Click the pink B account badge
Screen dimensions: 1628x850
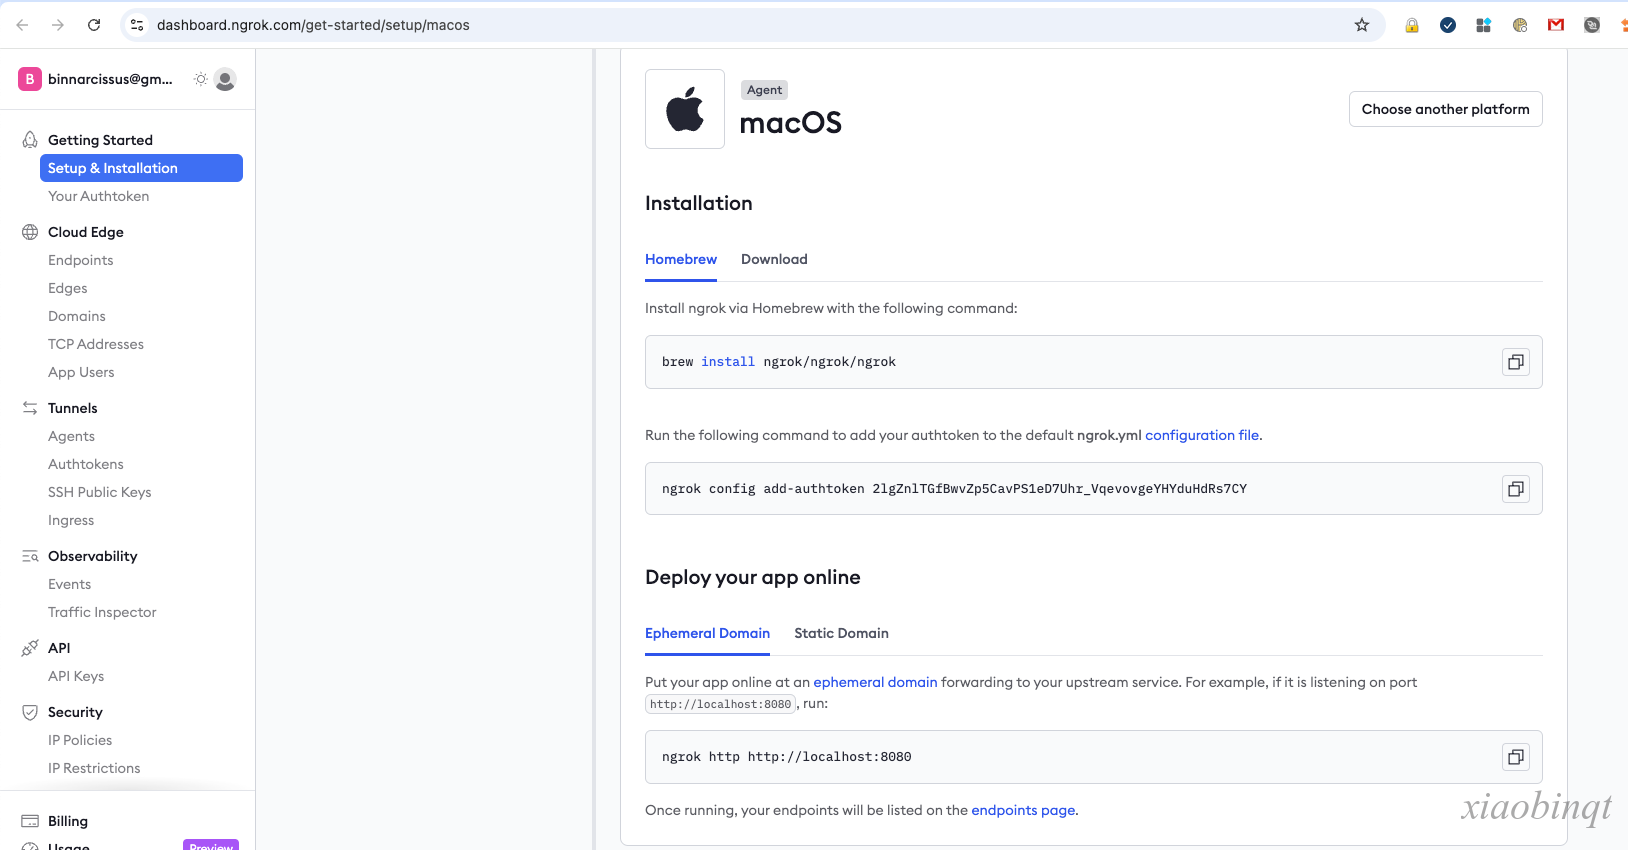coord(30,79)
